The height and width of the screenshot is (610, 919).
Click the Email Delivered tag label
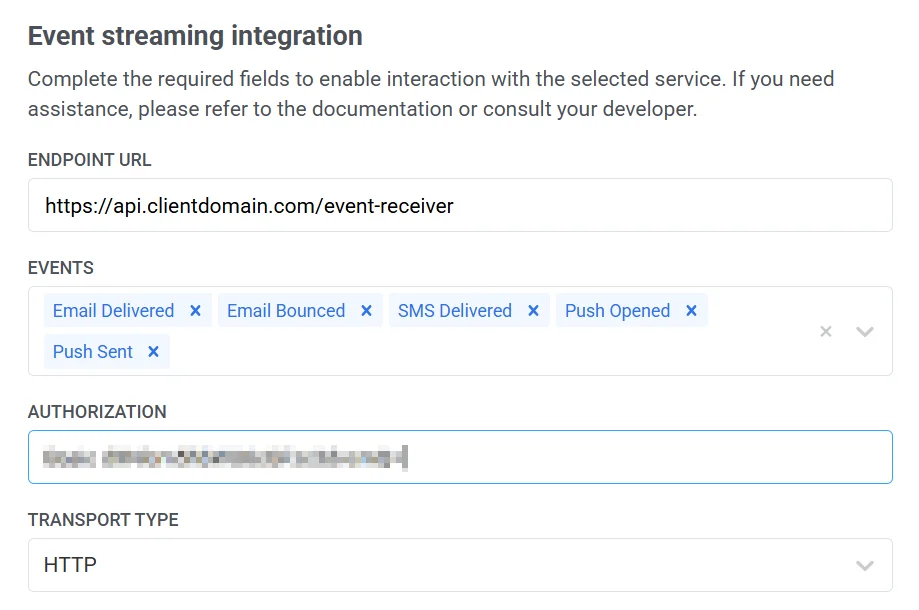[113, 311]
